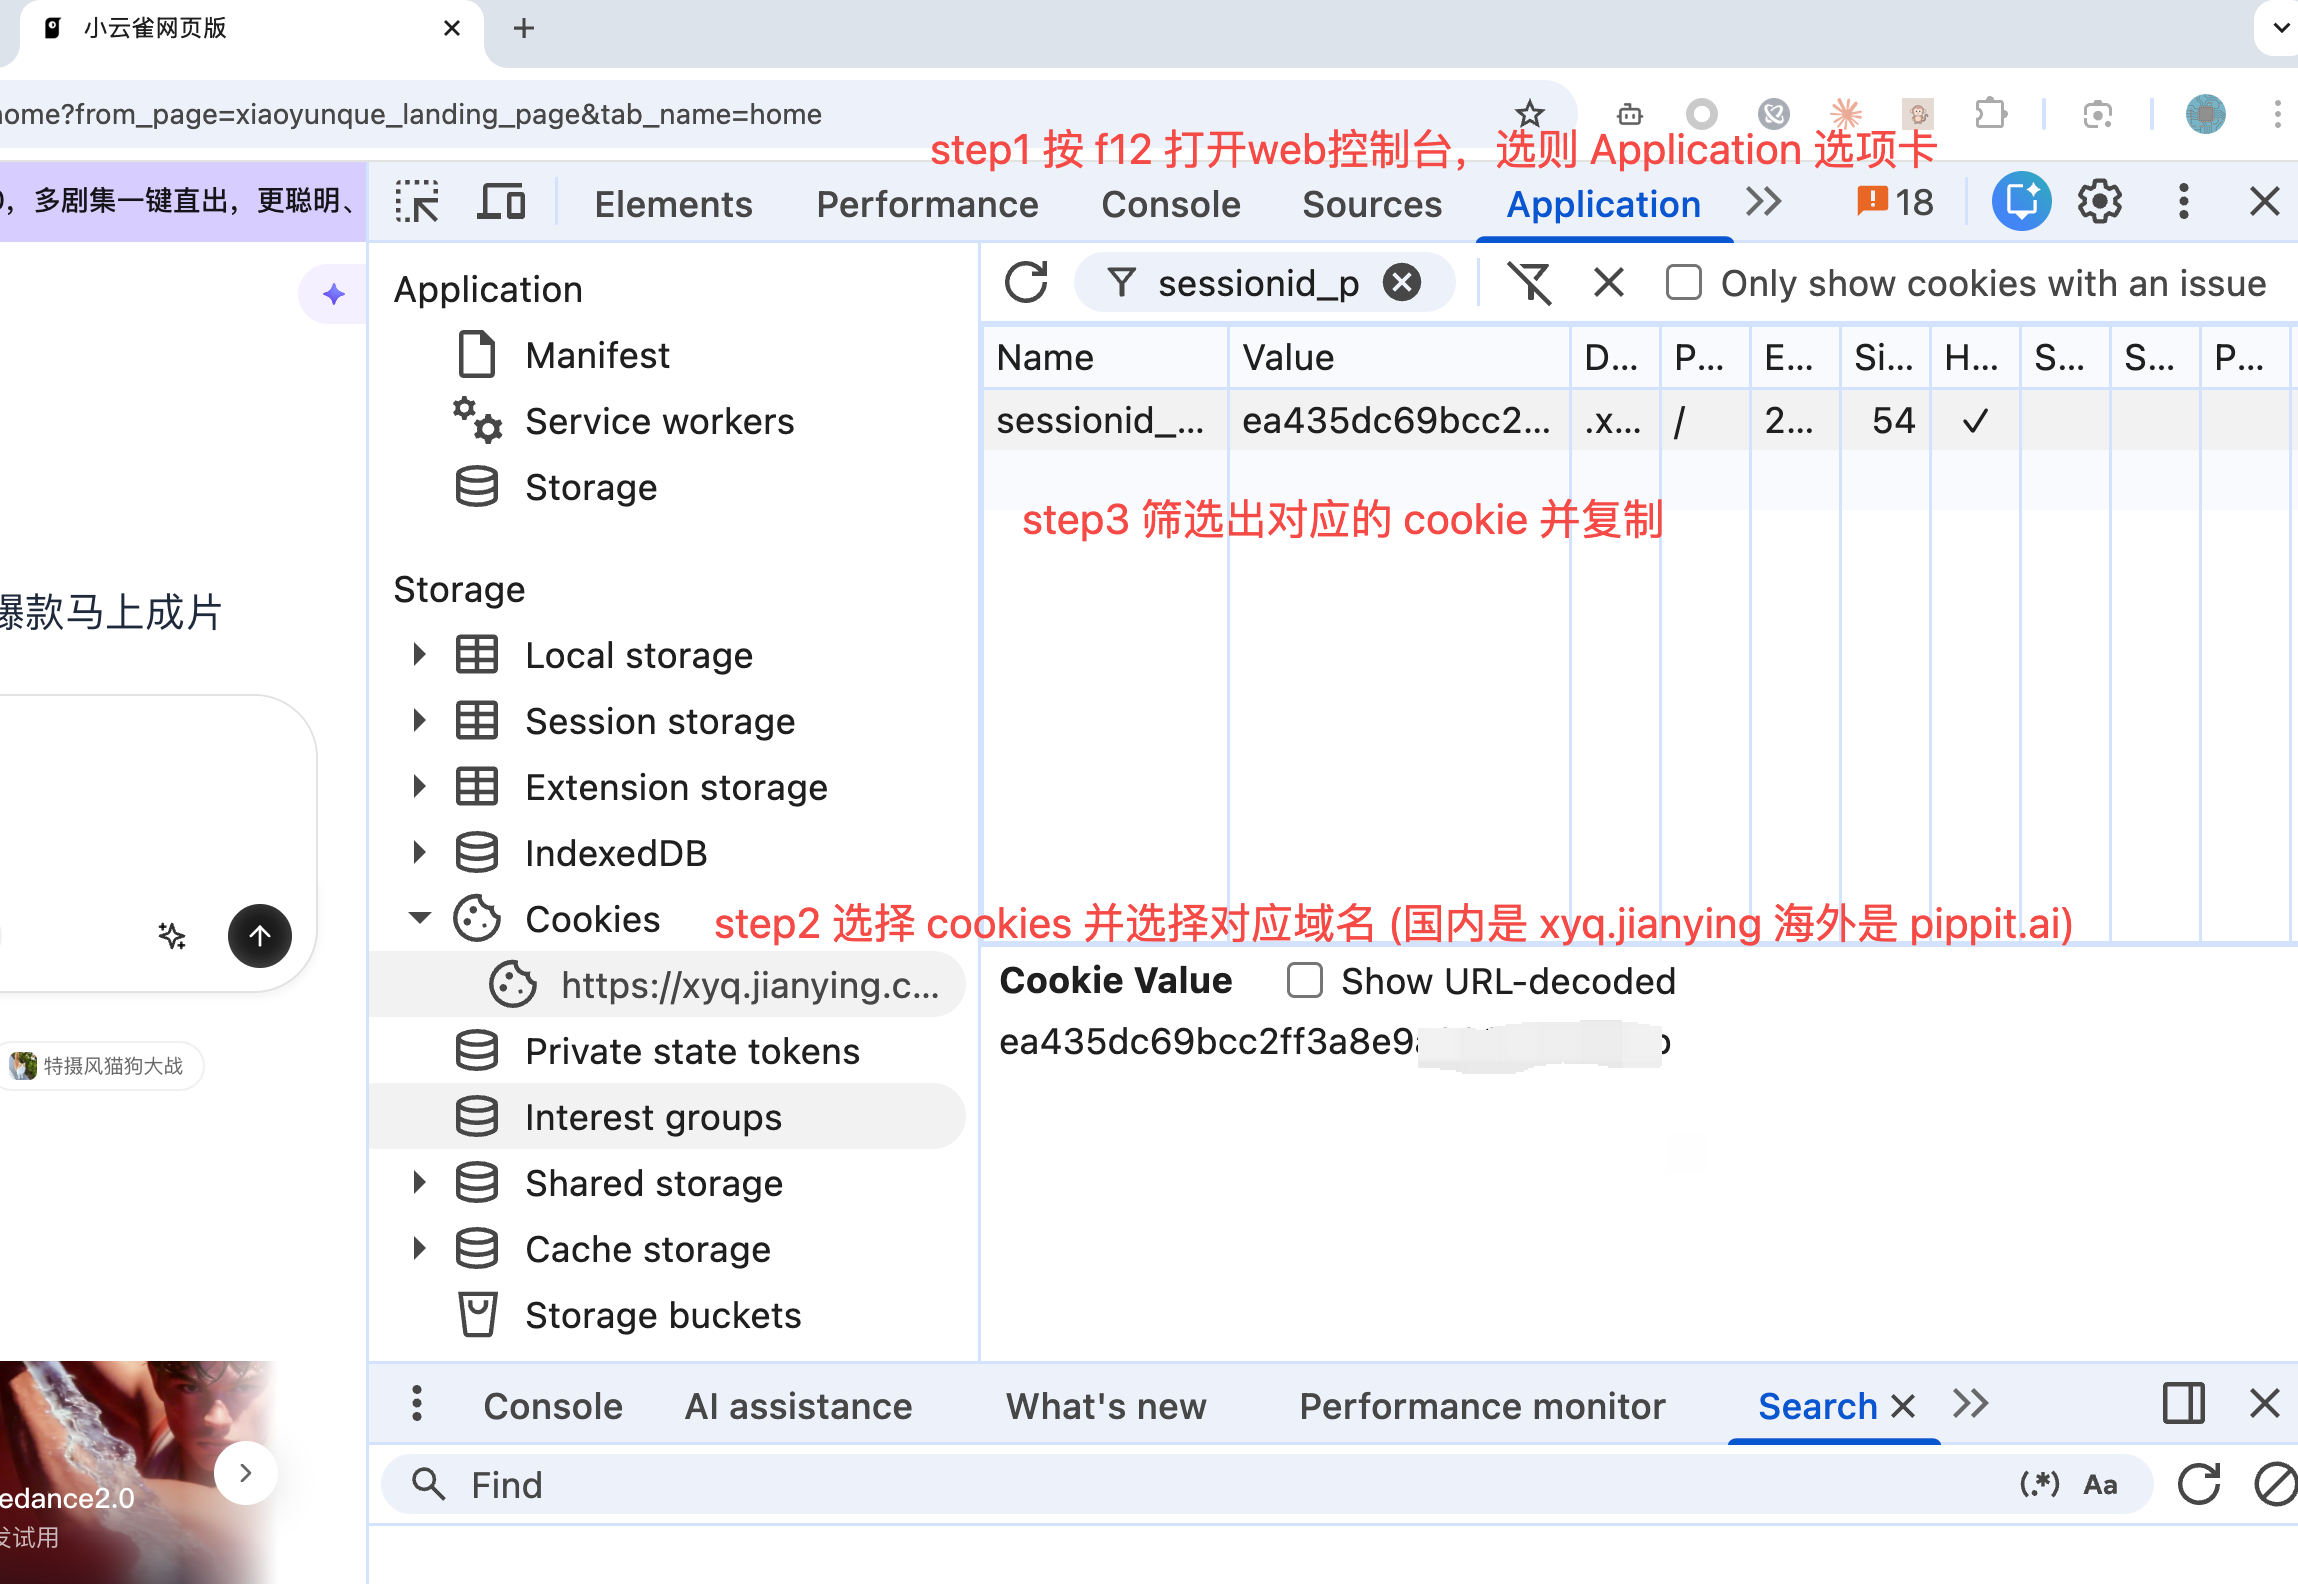The width and height of the screenshot is (2298, 1584).
Task: Click the regex toggle in Find bar
Action: click(x=2038, y=1484)
